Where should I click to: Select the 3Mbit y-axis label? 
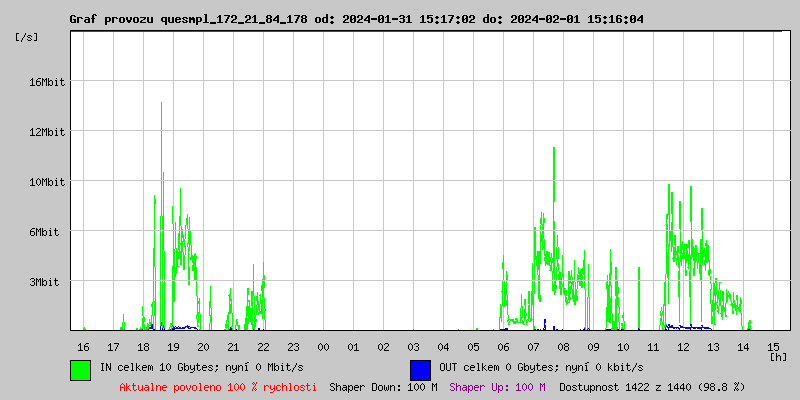[x=46, y=282]
